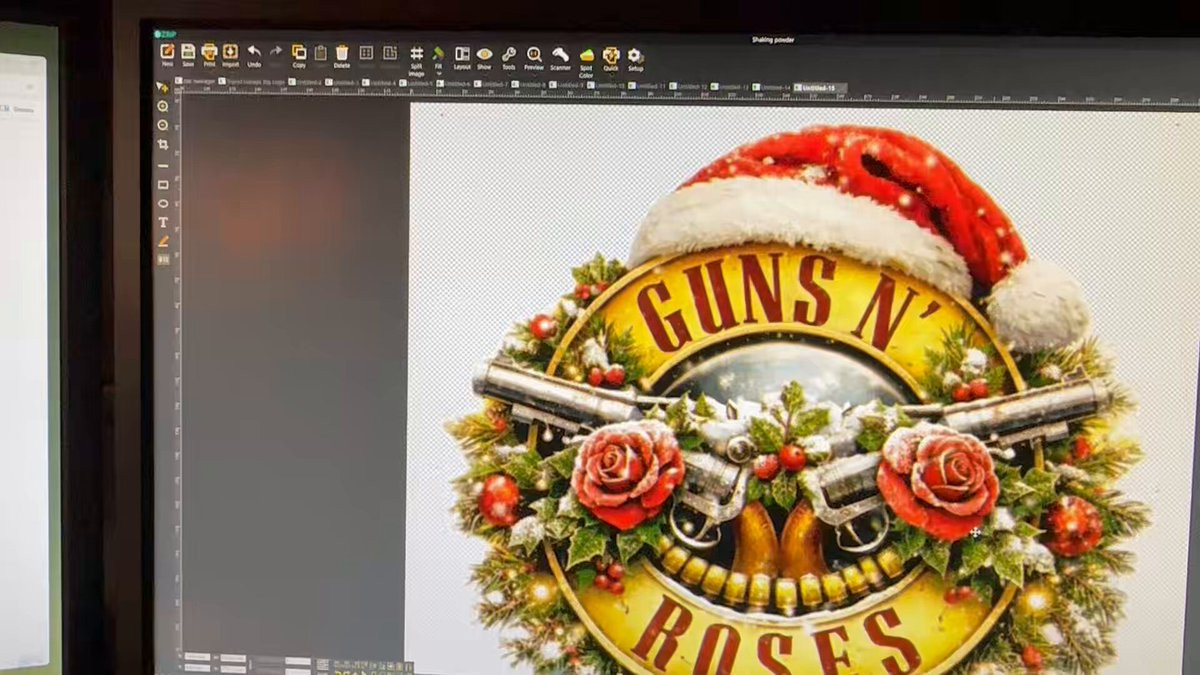Image resolution: width=1200 pixels, height=675 pixels.
Task: Paste from clipboard icon
Action: (321, 53)
